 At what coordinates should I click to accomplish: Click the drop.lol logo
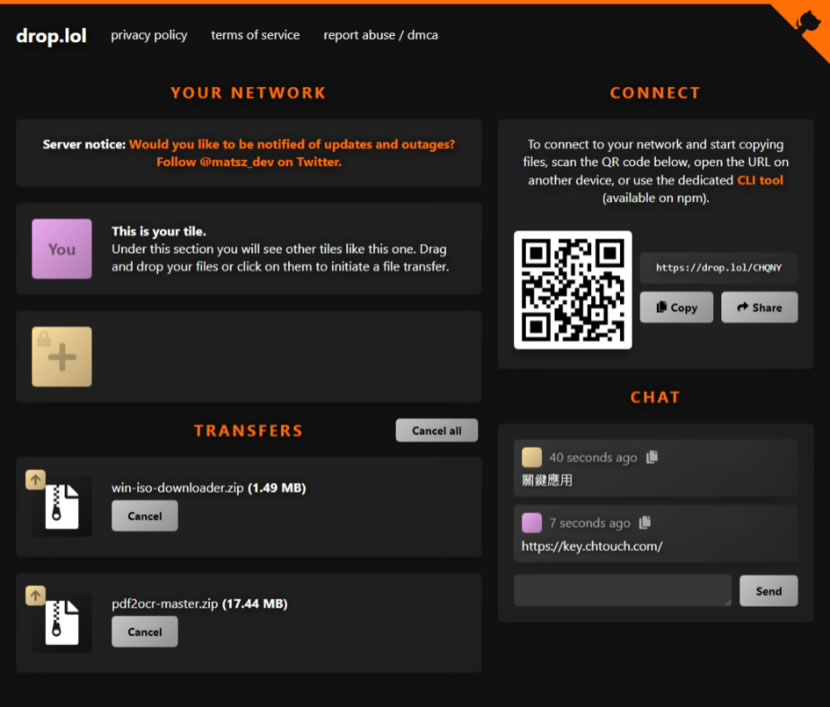[x=51, y=36]
